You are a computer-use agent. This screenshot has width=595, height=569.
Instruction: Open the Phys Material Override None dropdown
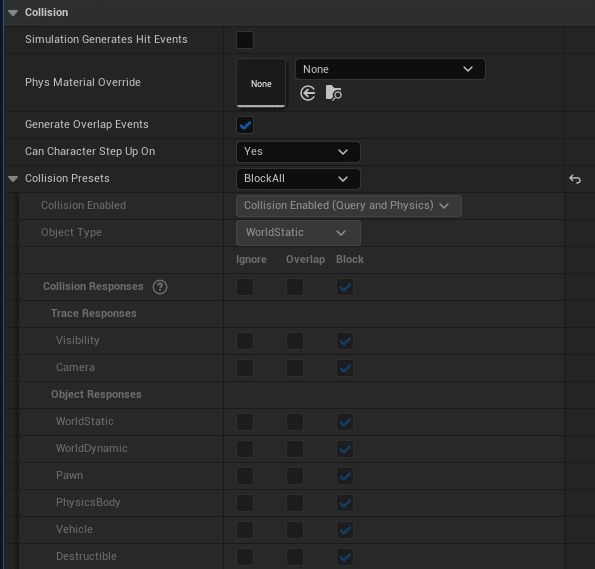click(x=390, y=69)
